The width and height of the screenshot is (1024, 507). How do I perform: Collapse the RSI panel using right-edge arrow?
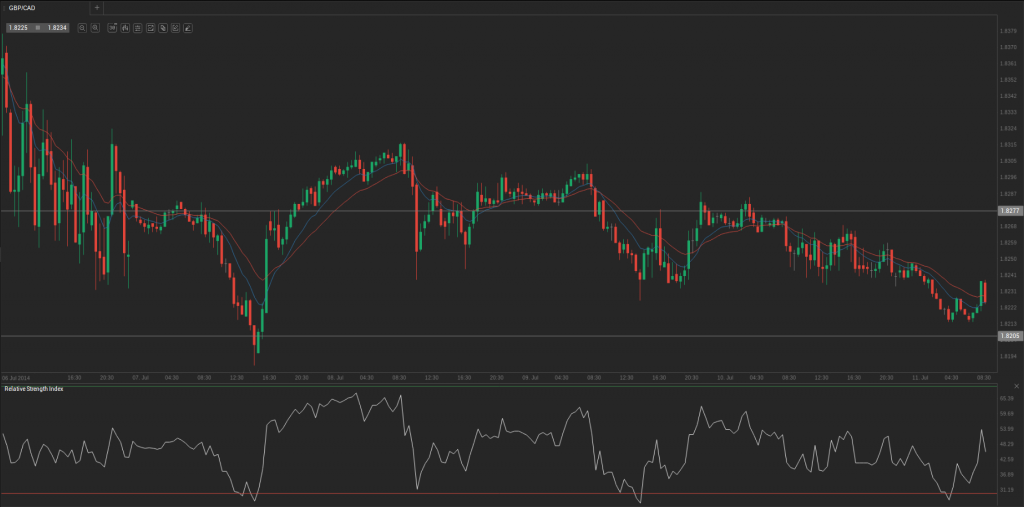click(x=1017, y=386)
